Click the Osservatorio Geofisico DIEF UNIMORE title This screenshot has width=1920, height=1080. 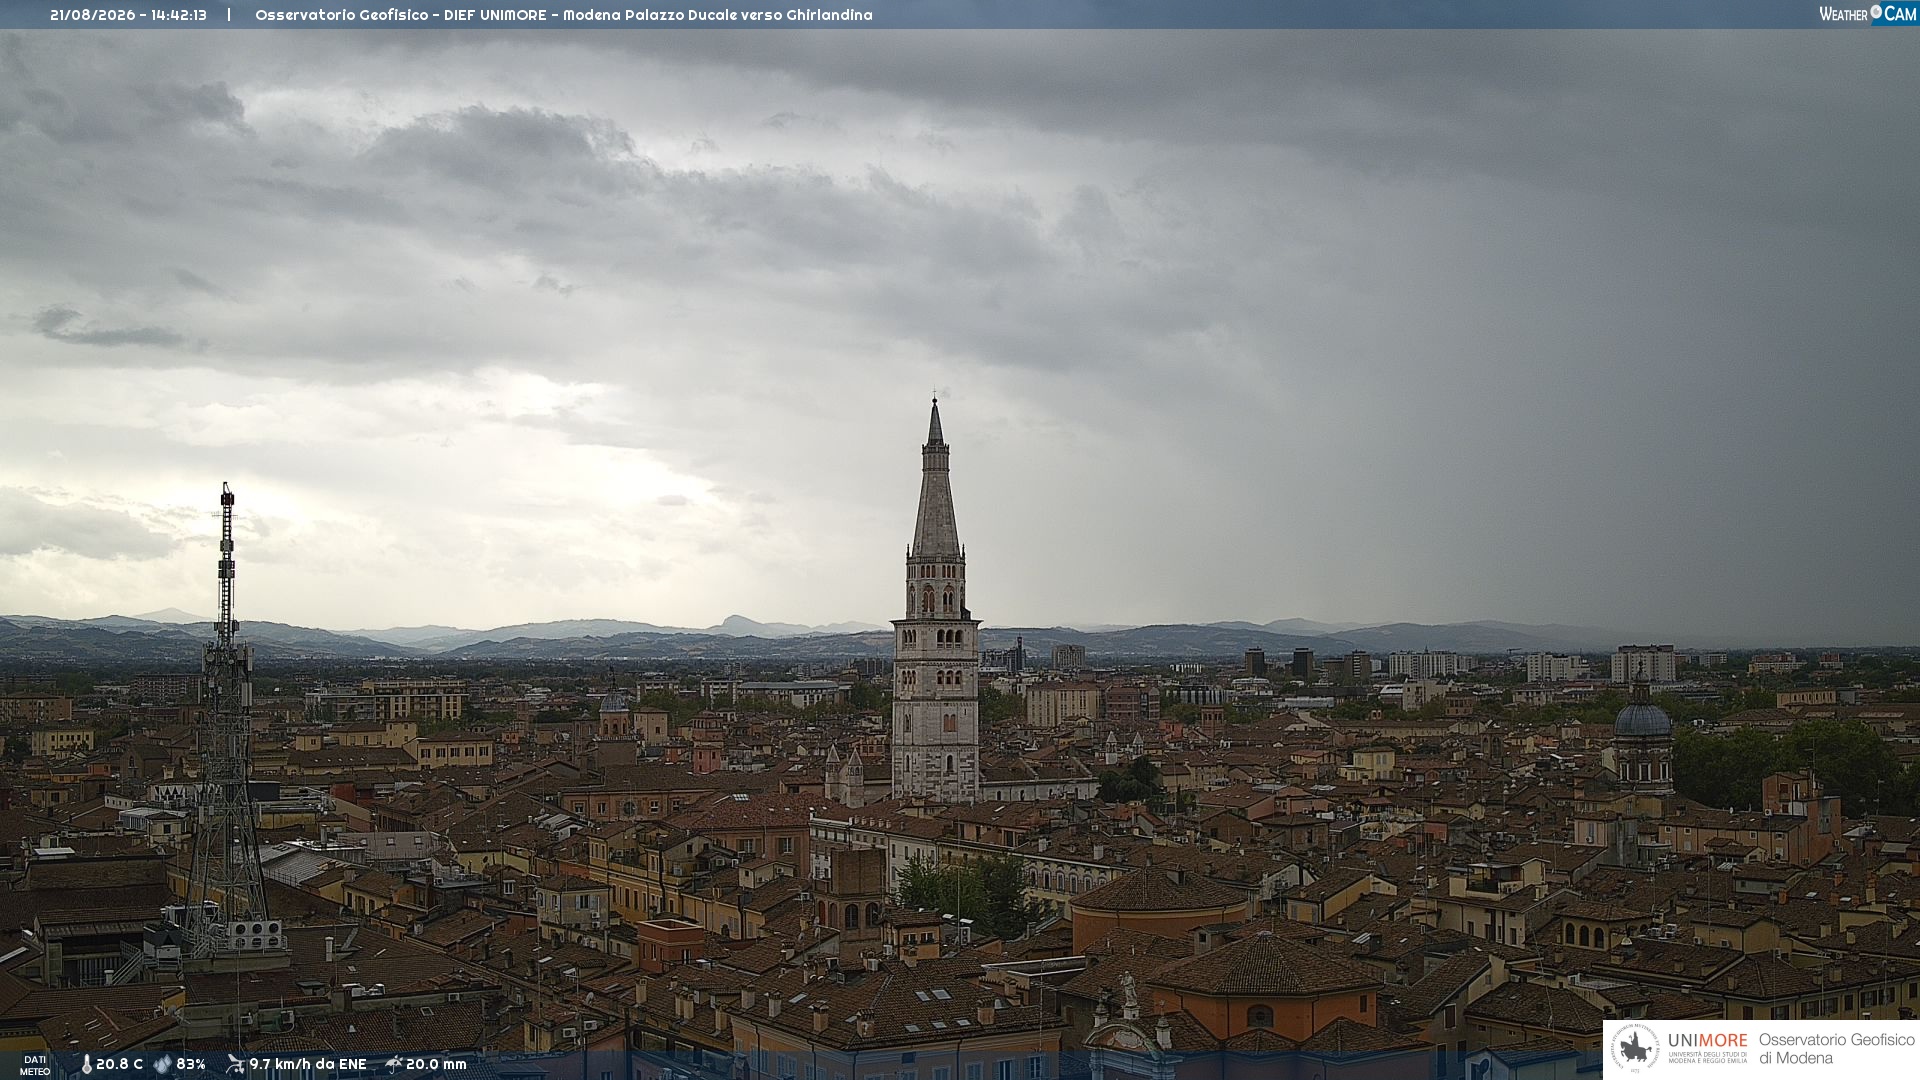400,15
